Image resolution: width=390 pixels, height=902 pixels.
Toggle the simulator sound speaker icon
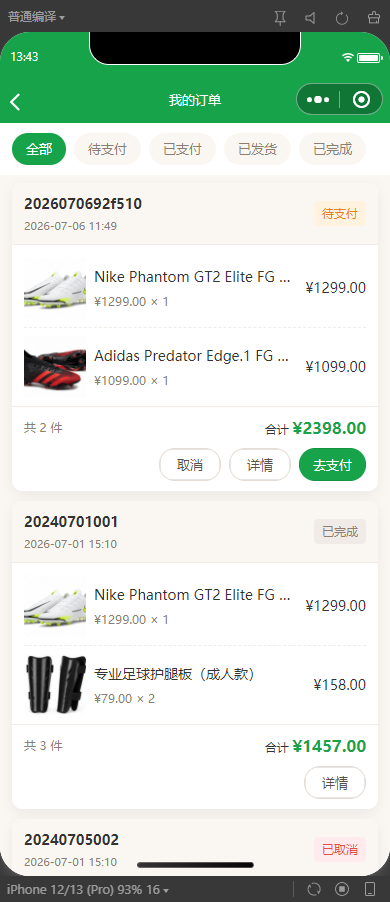coord(311,18)
